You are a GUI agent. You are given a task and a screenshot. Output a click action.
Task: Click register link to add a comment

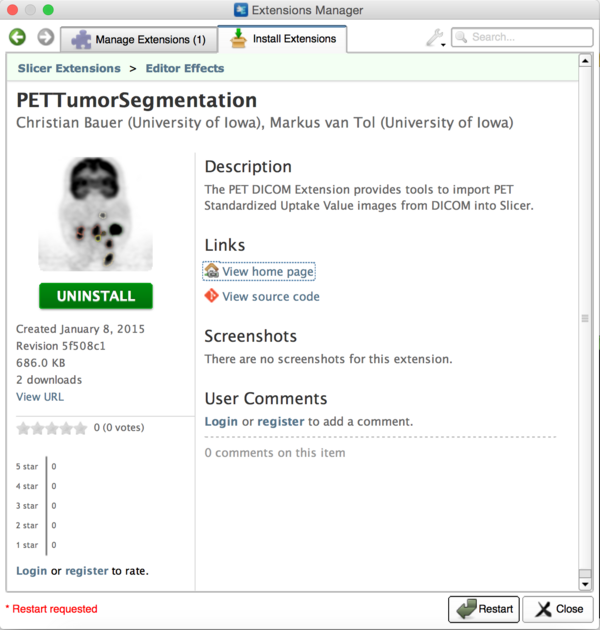pos(281,421)
